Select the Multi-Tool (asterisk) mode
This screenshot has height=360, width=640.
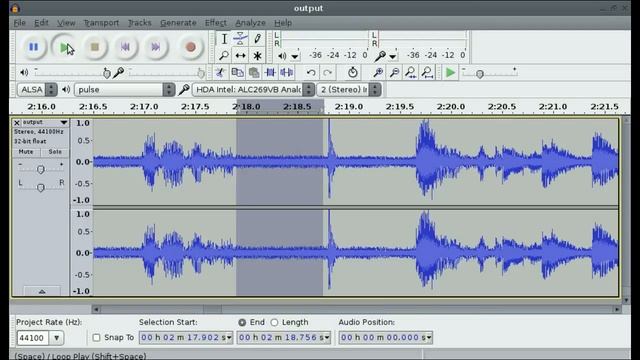257,56
